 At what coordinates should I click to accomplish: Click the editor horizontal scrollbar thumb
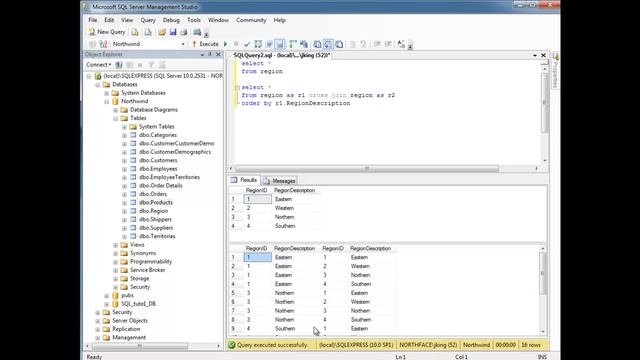pos(367,168)
